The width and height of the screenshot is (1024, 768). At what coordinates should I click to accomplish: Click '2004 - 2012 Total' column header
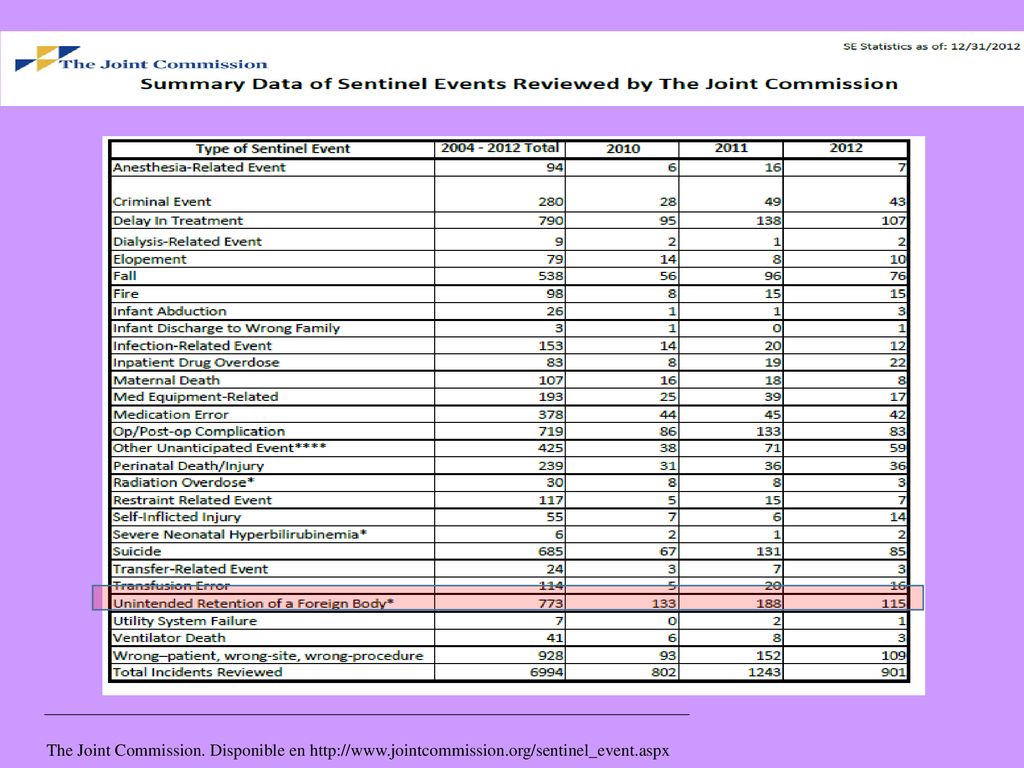pos(500,148)
